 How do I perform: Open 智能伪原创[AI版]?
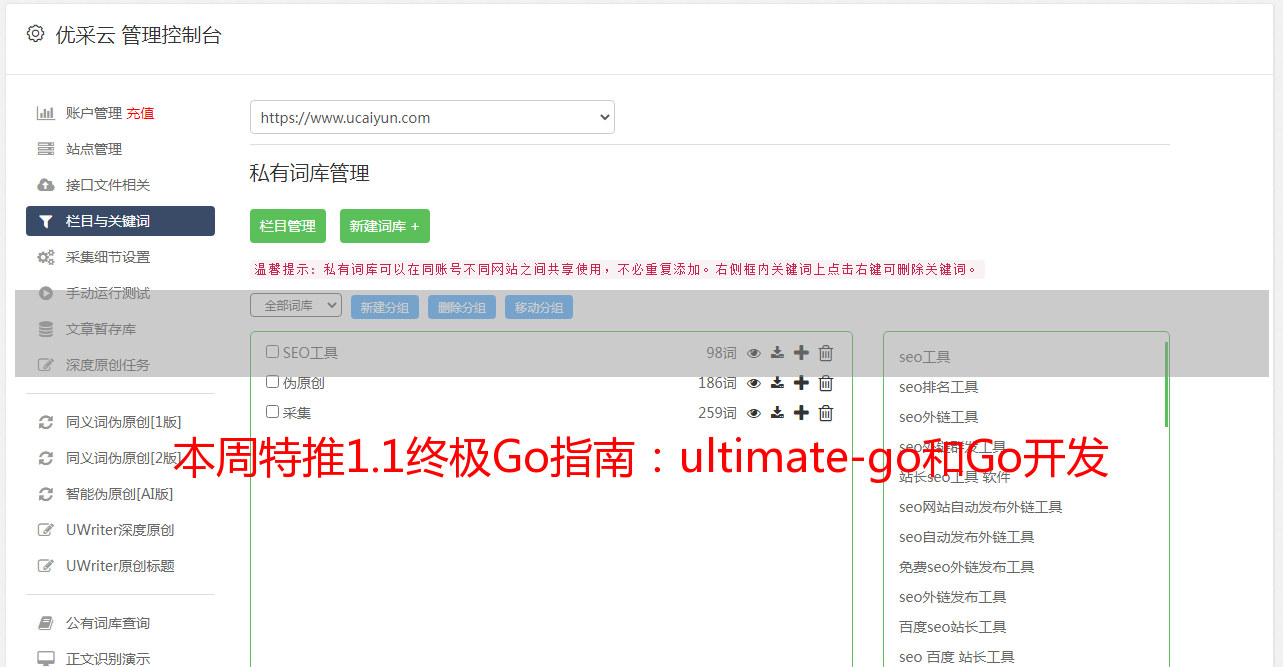point(120,494)
